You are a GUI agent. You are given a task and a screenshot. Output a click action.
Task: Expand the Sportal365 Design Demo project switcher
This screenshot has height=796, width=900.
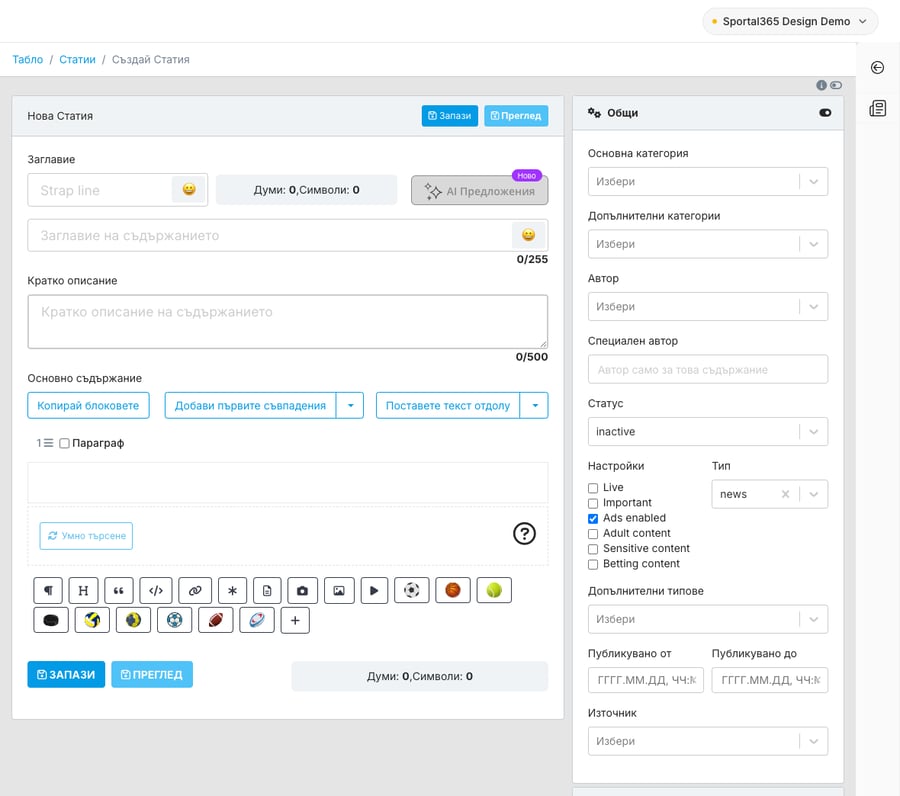coord(790,21)
